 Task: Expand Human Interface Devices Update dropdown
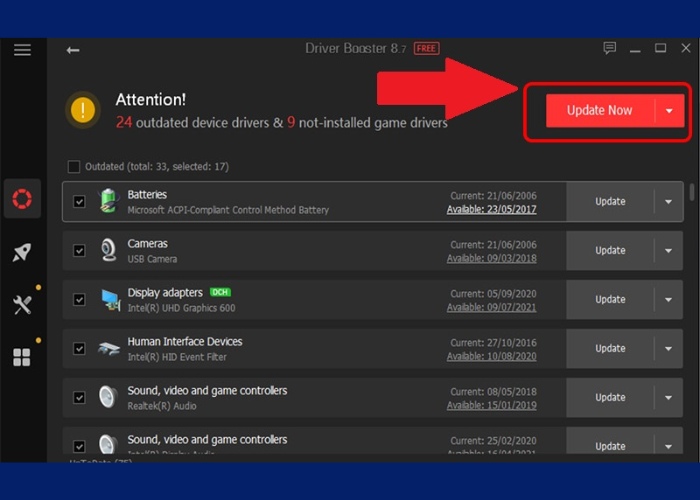coord(669,349)
